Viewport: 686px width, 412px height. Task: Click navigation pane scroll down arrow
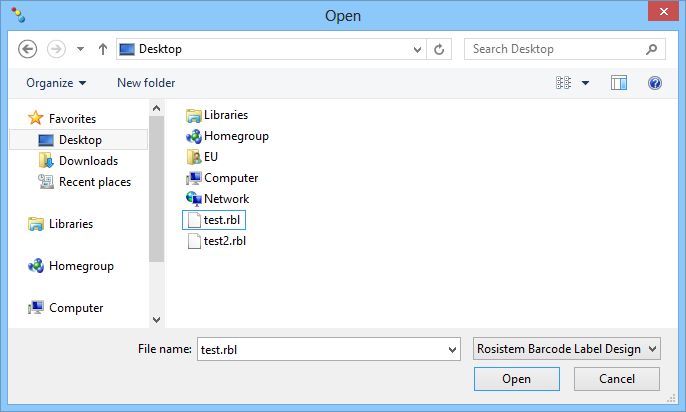157,320
